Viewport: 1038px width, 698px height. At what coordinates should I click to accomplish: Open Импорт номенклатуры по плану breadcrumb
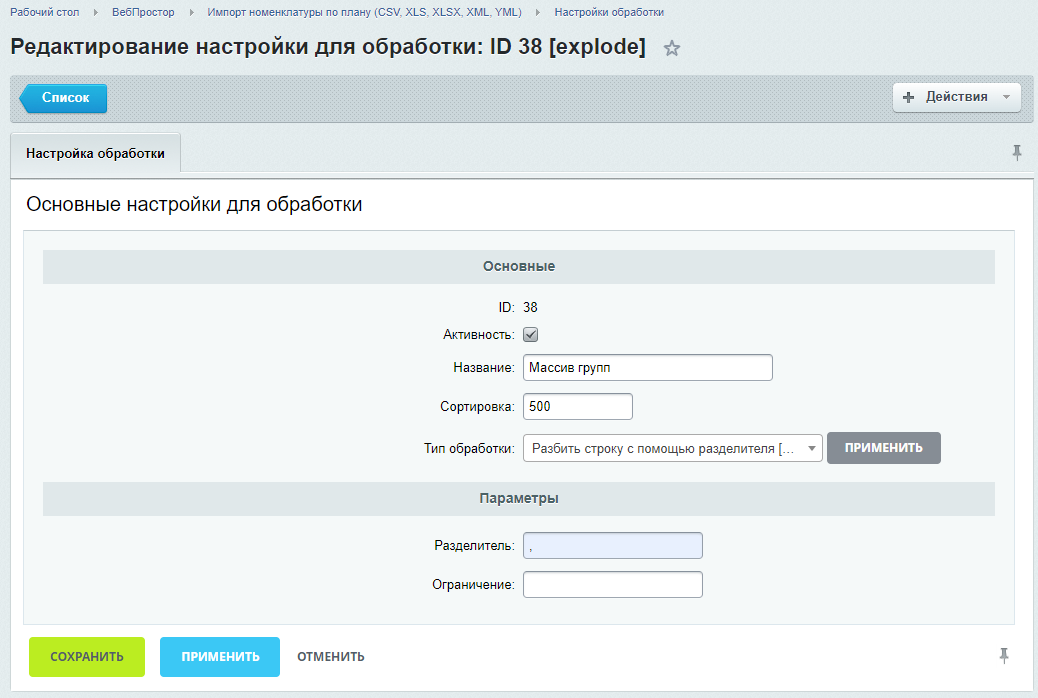point(364,12)
